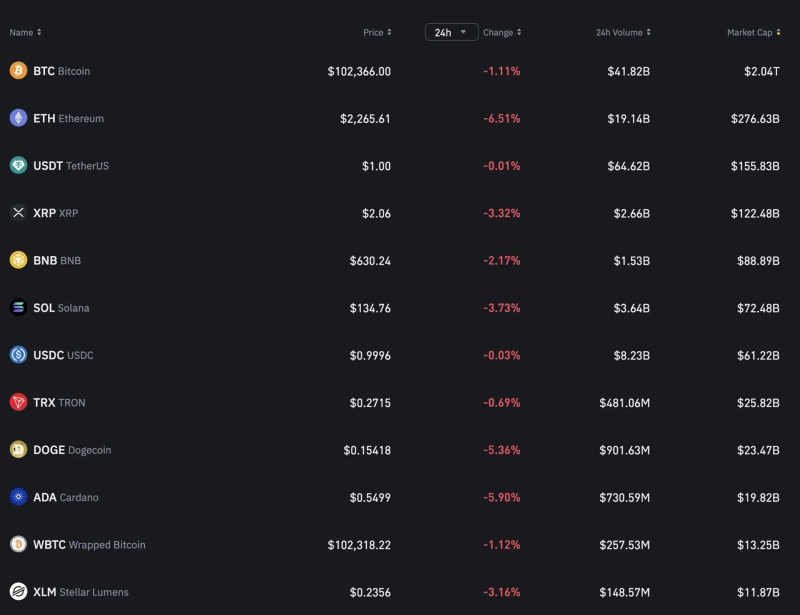Sort by Market Cap column header
The width and height of the screenshot is (800, 615).
point(752,32)
